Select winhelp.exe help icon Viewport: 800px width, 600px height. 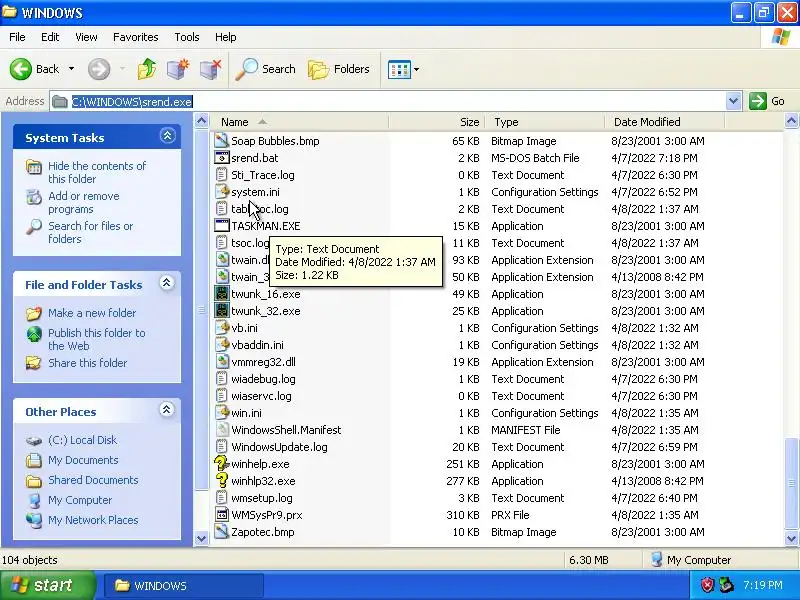(221, 464)
